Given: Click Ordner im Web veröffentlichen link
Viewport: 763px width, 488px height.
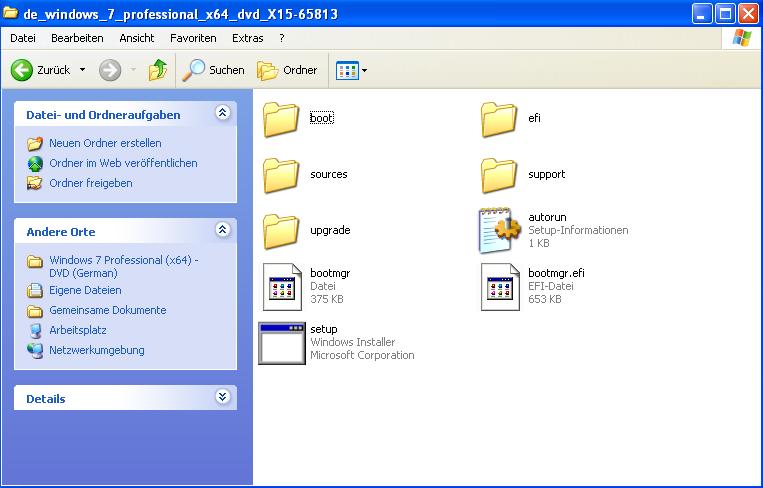Looking at the screenshot, I should click(123, 163).
